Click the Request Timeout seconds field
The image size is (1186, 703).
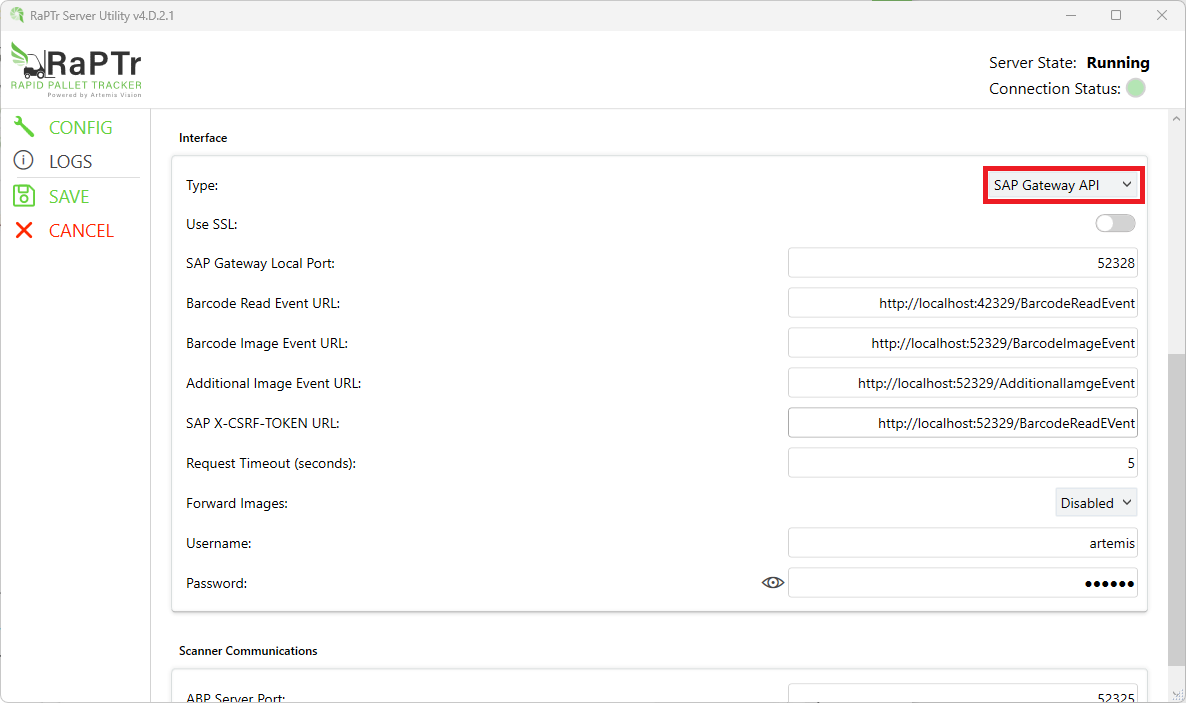(962, 463)
